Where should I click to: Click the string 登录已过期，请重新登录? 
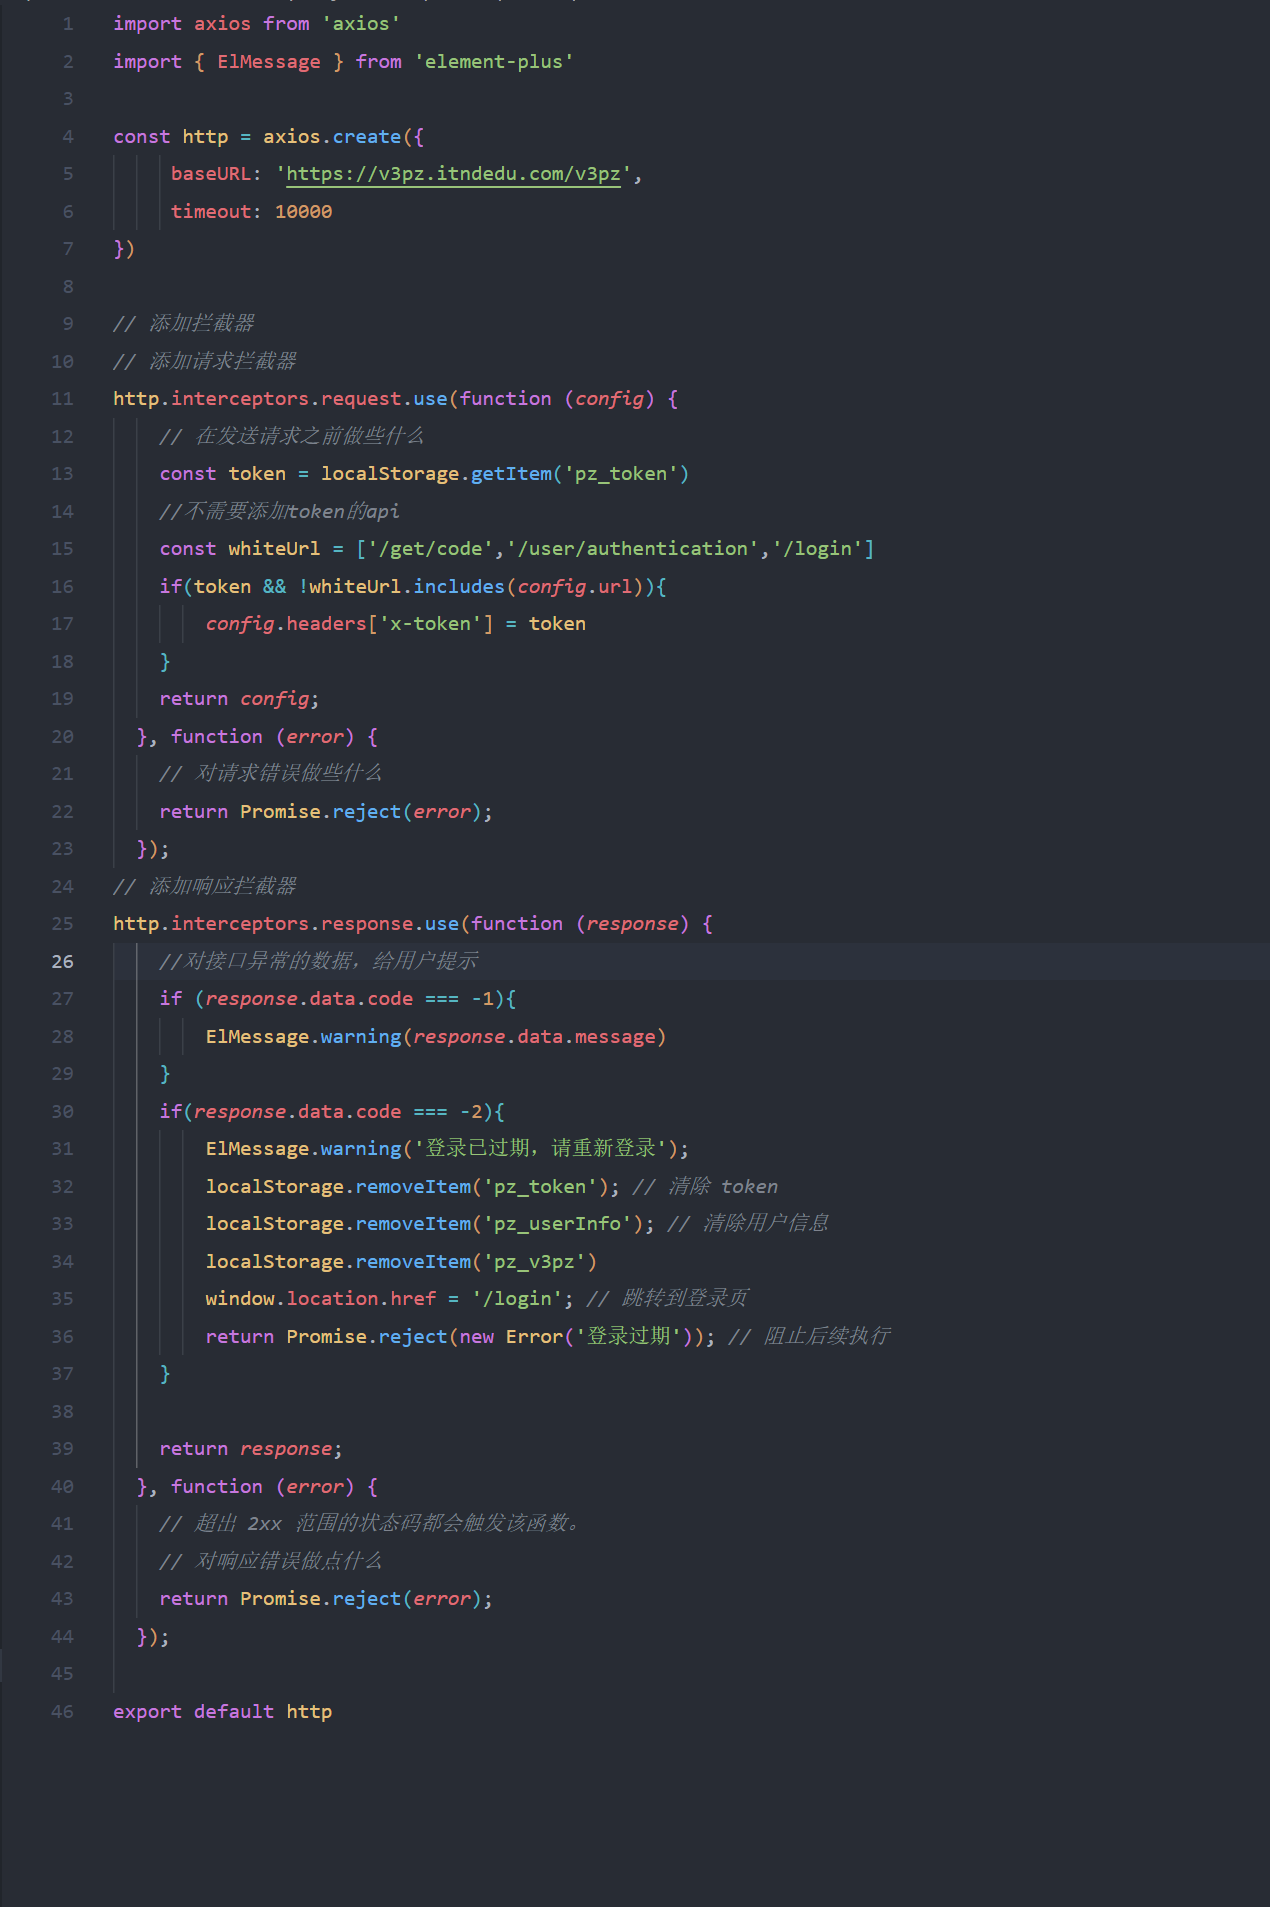click(540, 1149)
